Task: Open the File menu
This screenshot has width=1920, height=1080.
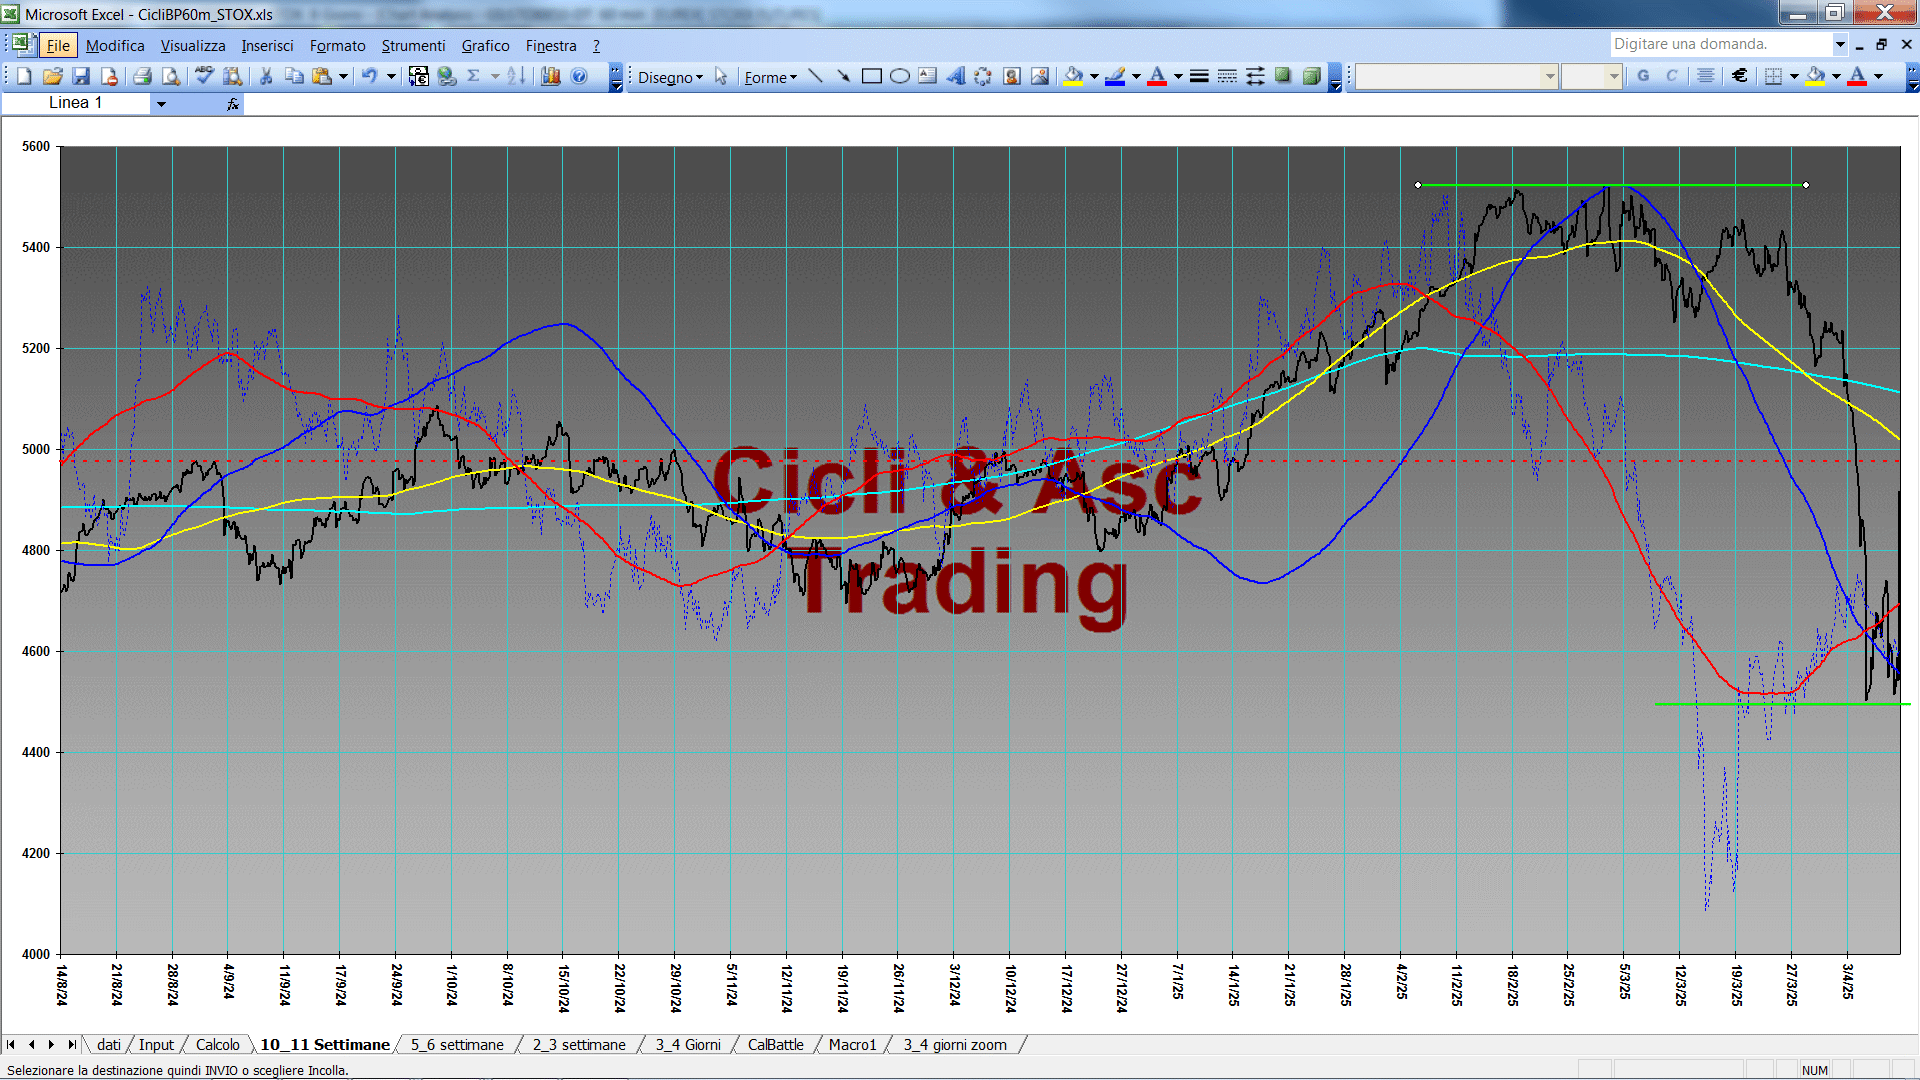Action: tap(58, 45)
